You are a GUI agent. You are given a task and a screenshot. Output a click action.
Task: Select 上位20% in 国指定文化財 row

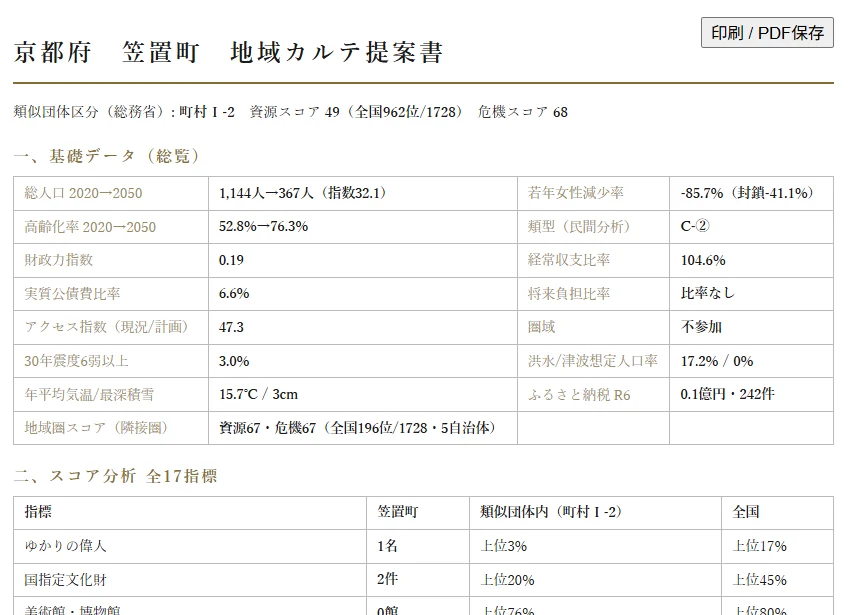(x=507, y=580)
